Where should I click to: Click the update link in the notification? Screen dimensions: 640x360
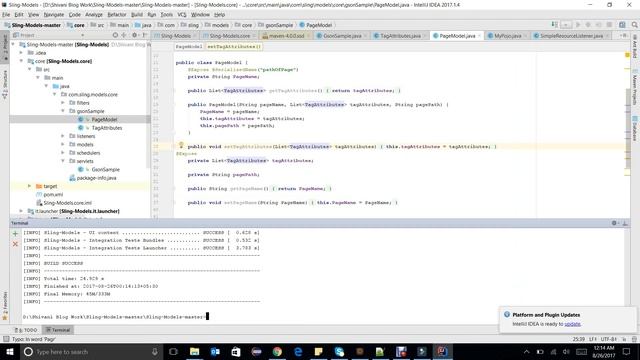[572, 324]
